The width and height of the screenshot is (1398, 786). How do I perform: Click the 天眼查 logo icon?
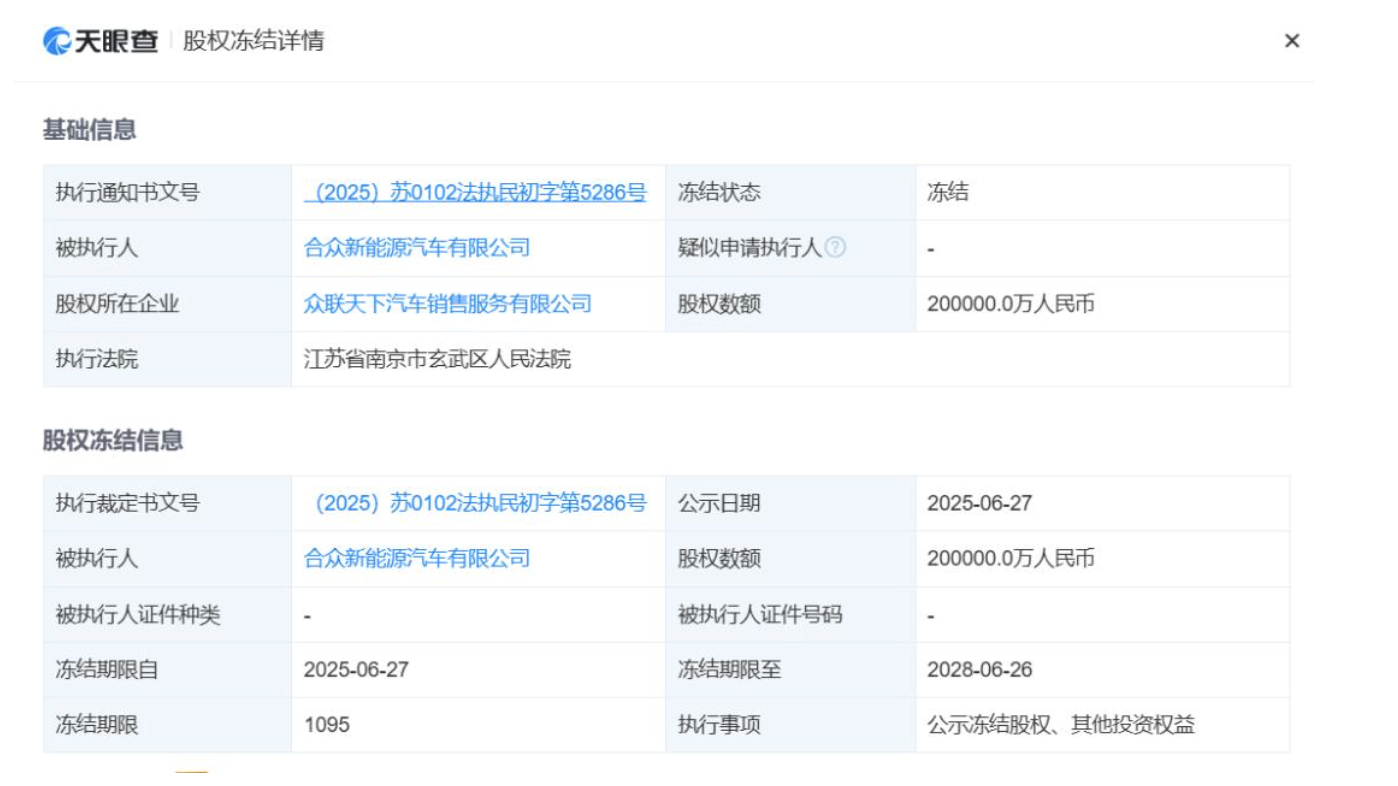point(56,41)
